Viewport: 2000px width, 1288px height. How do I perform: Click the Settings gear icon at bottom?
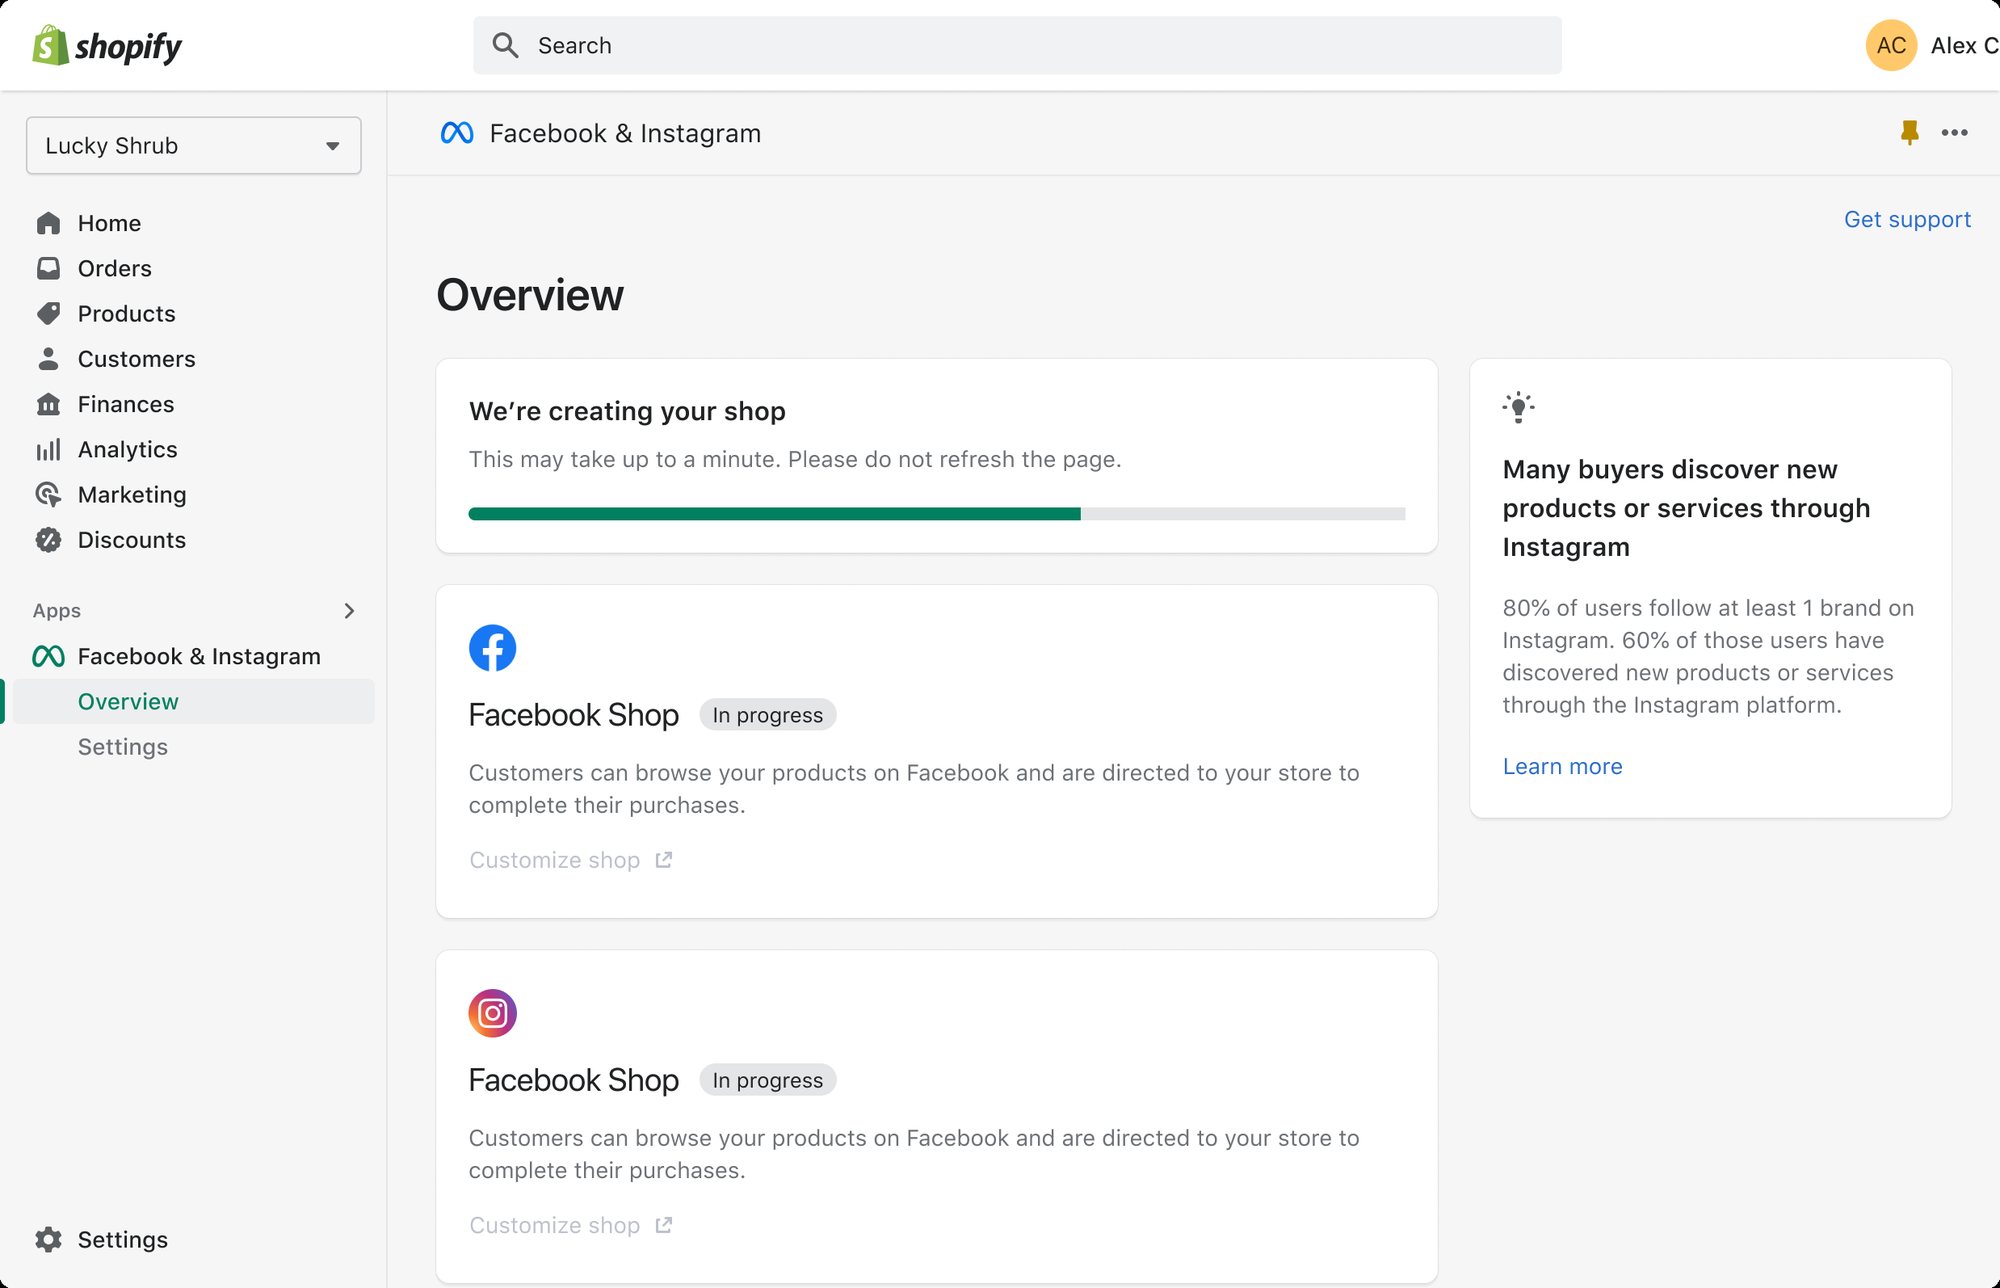(48, 1239)
